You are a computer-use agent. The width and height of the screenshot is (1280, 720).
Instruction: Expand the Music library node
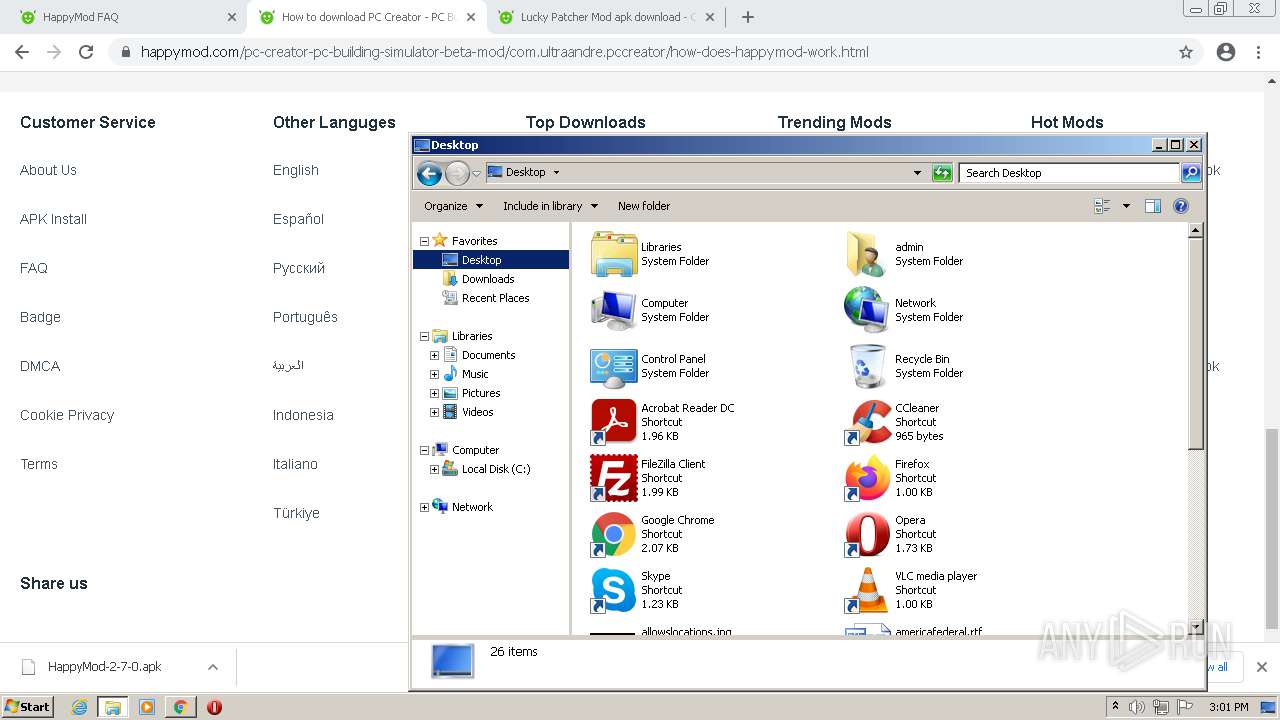(434, 374)
